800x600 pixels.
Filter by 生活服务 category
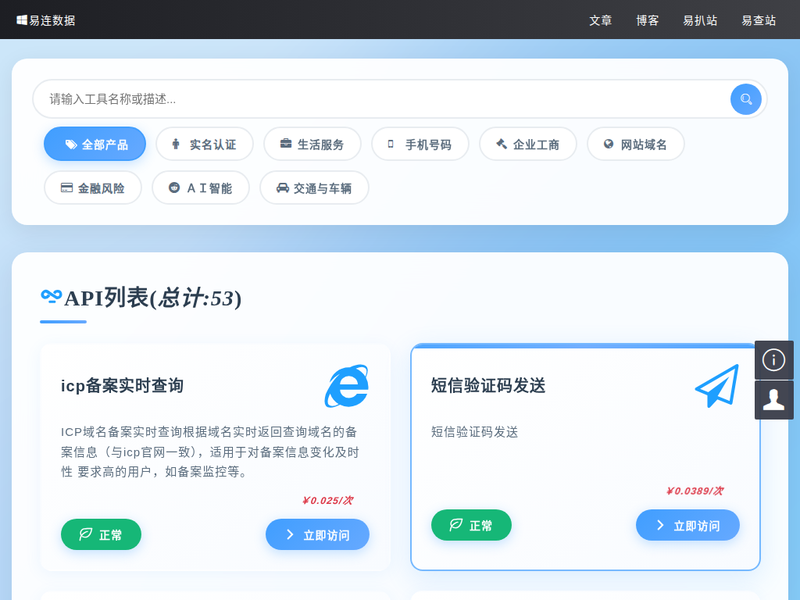point(312,144)
